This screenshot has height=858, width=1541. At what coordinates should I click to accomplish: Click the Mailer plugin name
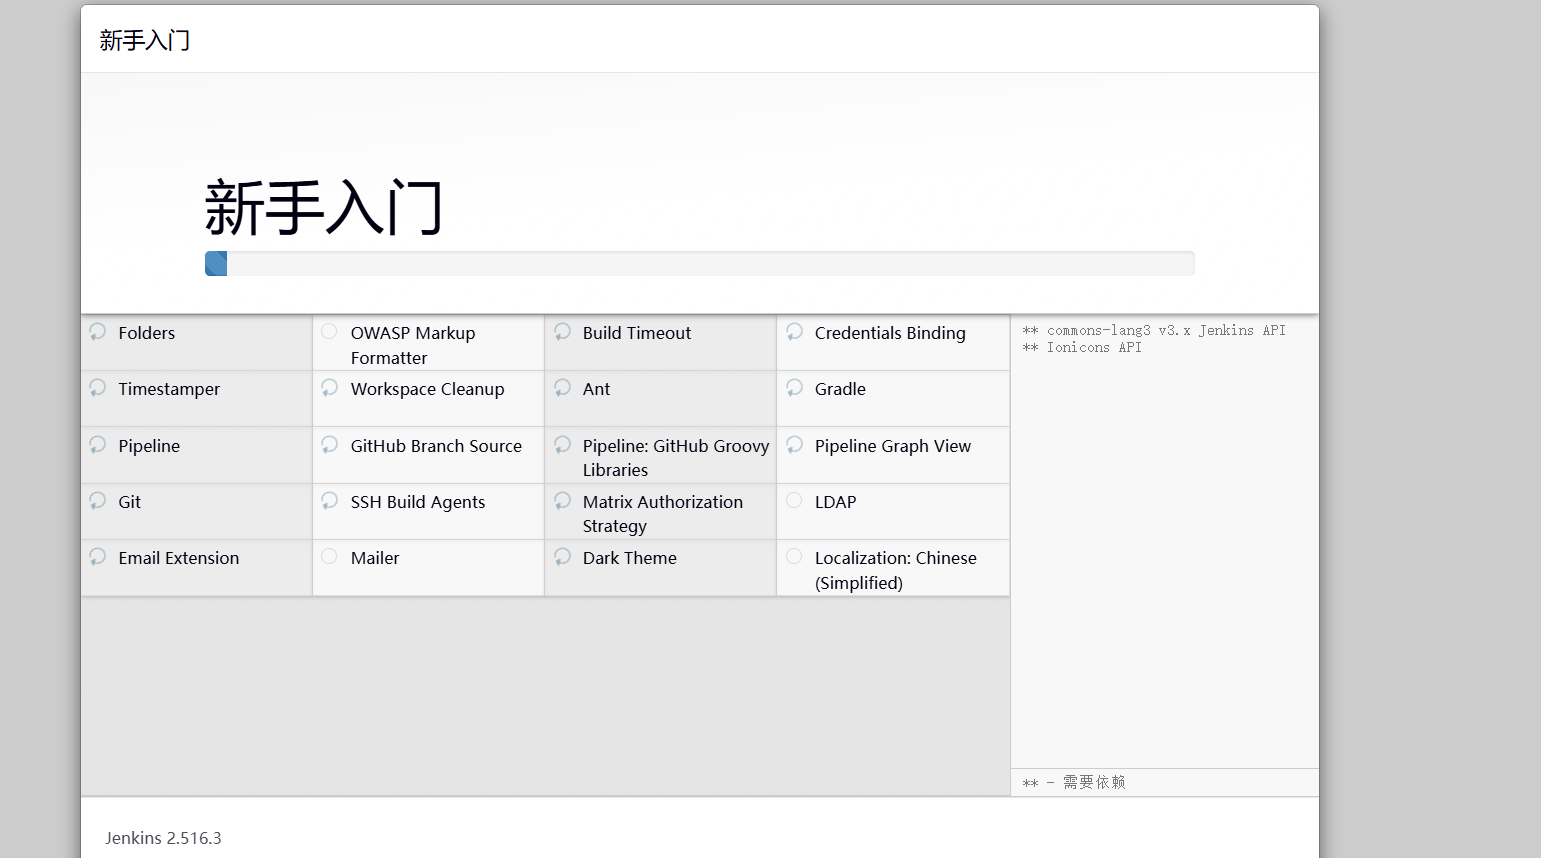(375, 558)
